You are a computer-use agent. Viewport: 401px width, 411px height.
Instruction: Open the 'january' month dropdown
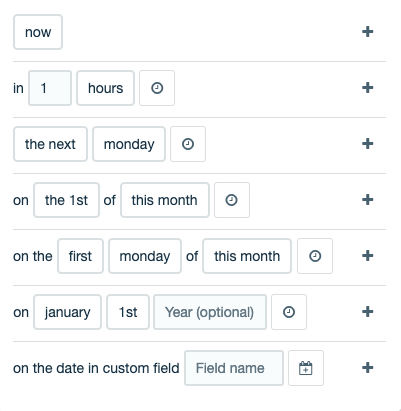tap(67, 312)
